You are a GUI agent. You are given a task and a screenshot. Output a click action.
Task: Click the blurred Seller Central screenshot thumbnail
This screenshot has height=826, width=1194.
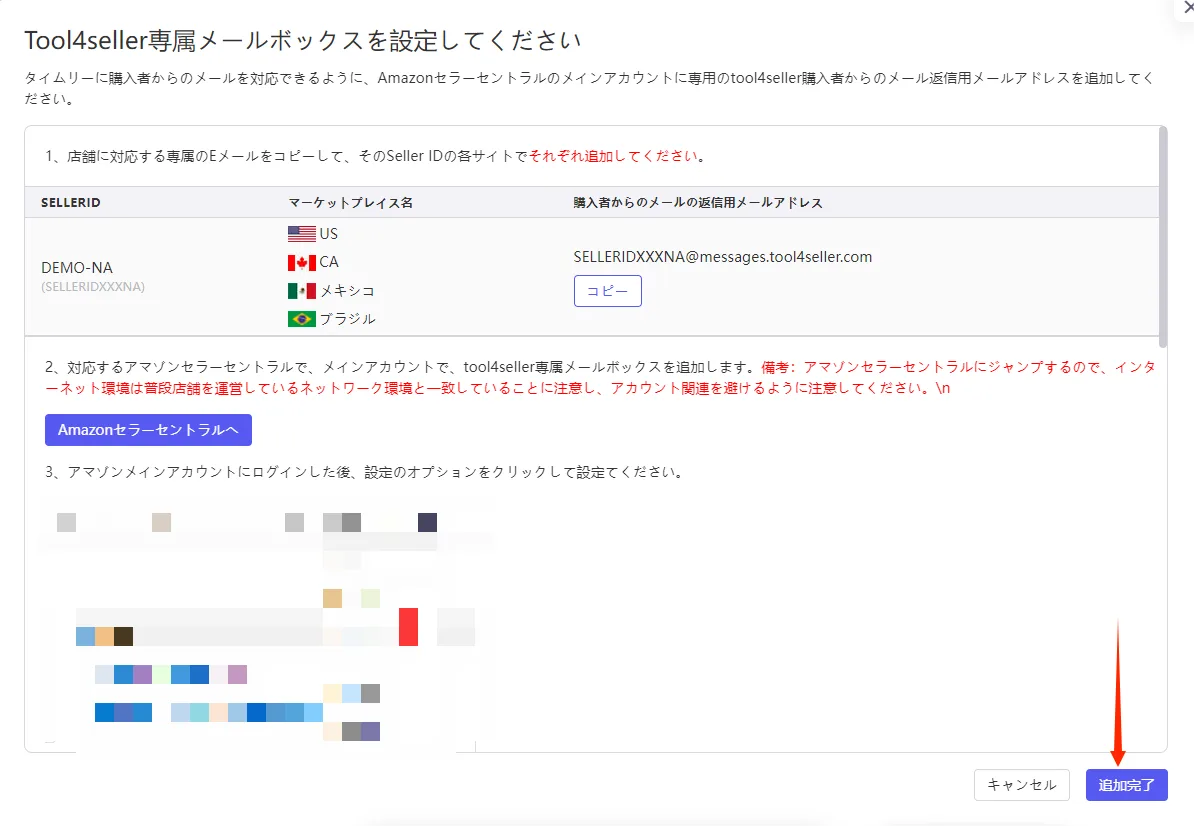(x=267, y=628)
